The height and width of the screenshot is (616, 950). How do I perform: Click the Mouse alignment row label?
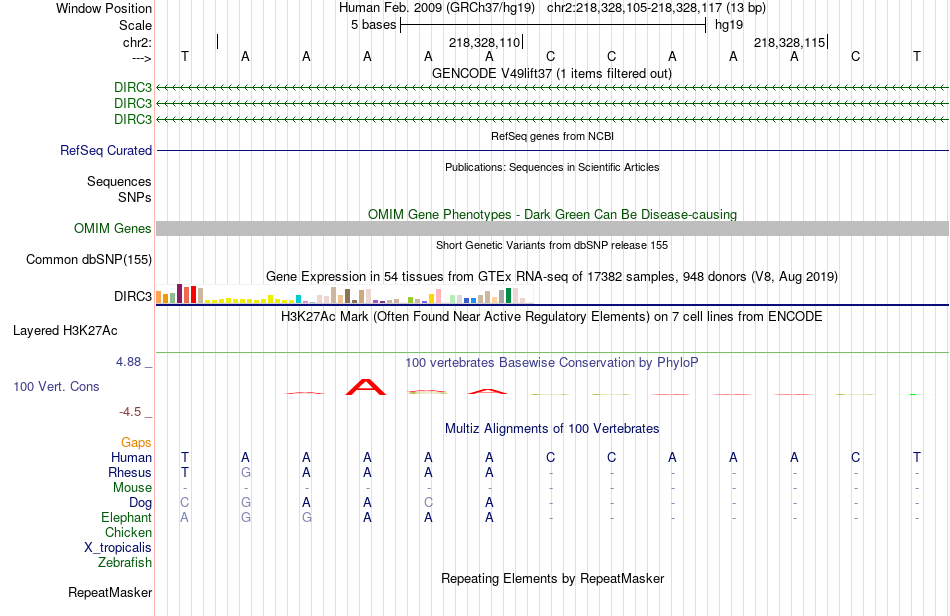pyautogui.click(x=133, y=488)
